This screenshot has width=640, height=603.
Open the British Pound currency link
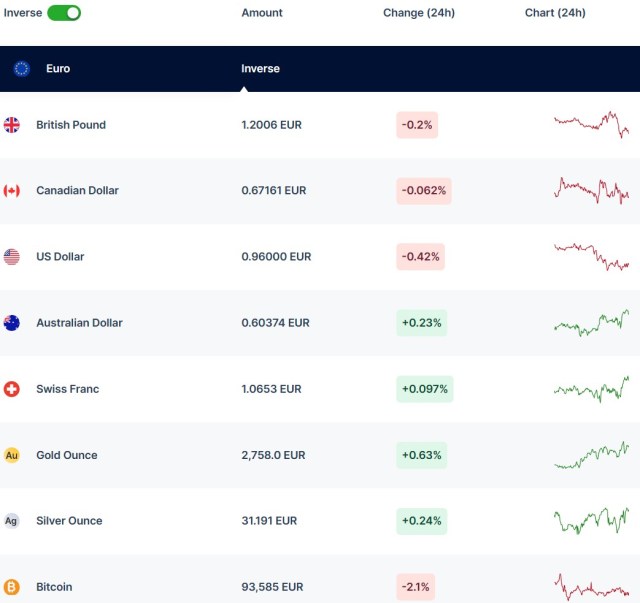pyautogui.click(x=71, y=125)
